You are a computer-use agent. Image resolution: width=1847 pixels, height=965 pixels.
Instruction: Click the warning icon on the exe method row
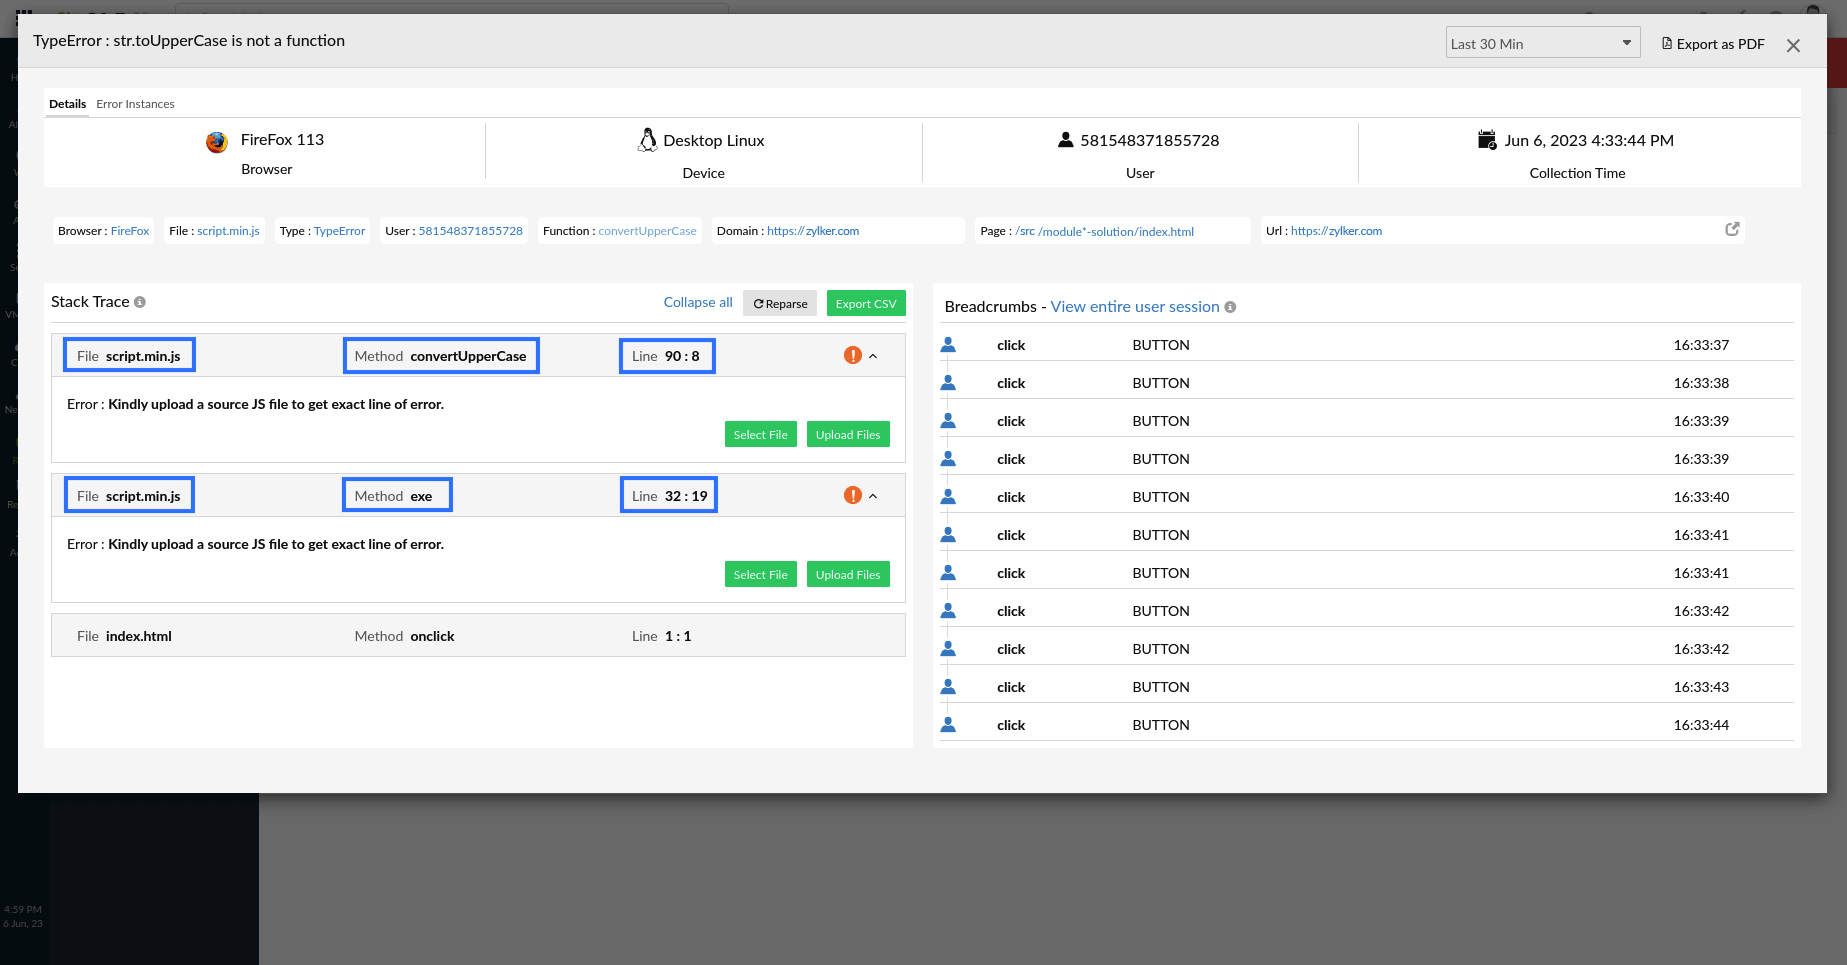pyautogui.click(x=852, y=495)
